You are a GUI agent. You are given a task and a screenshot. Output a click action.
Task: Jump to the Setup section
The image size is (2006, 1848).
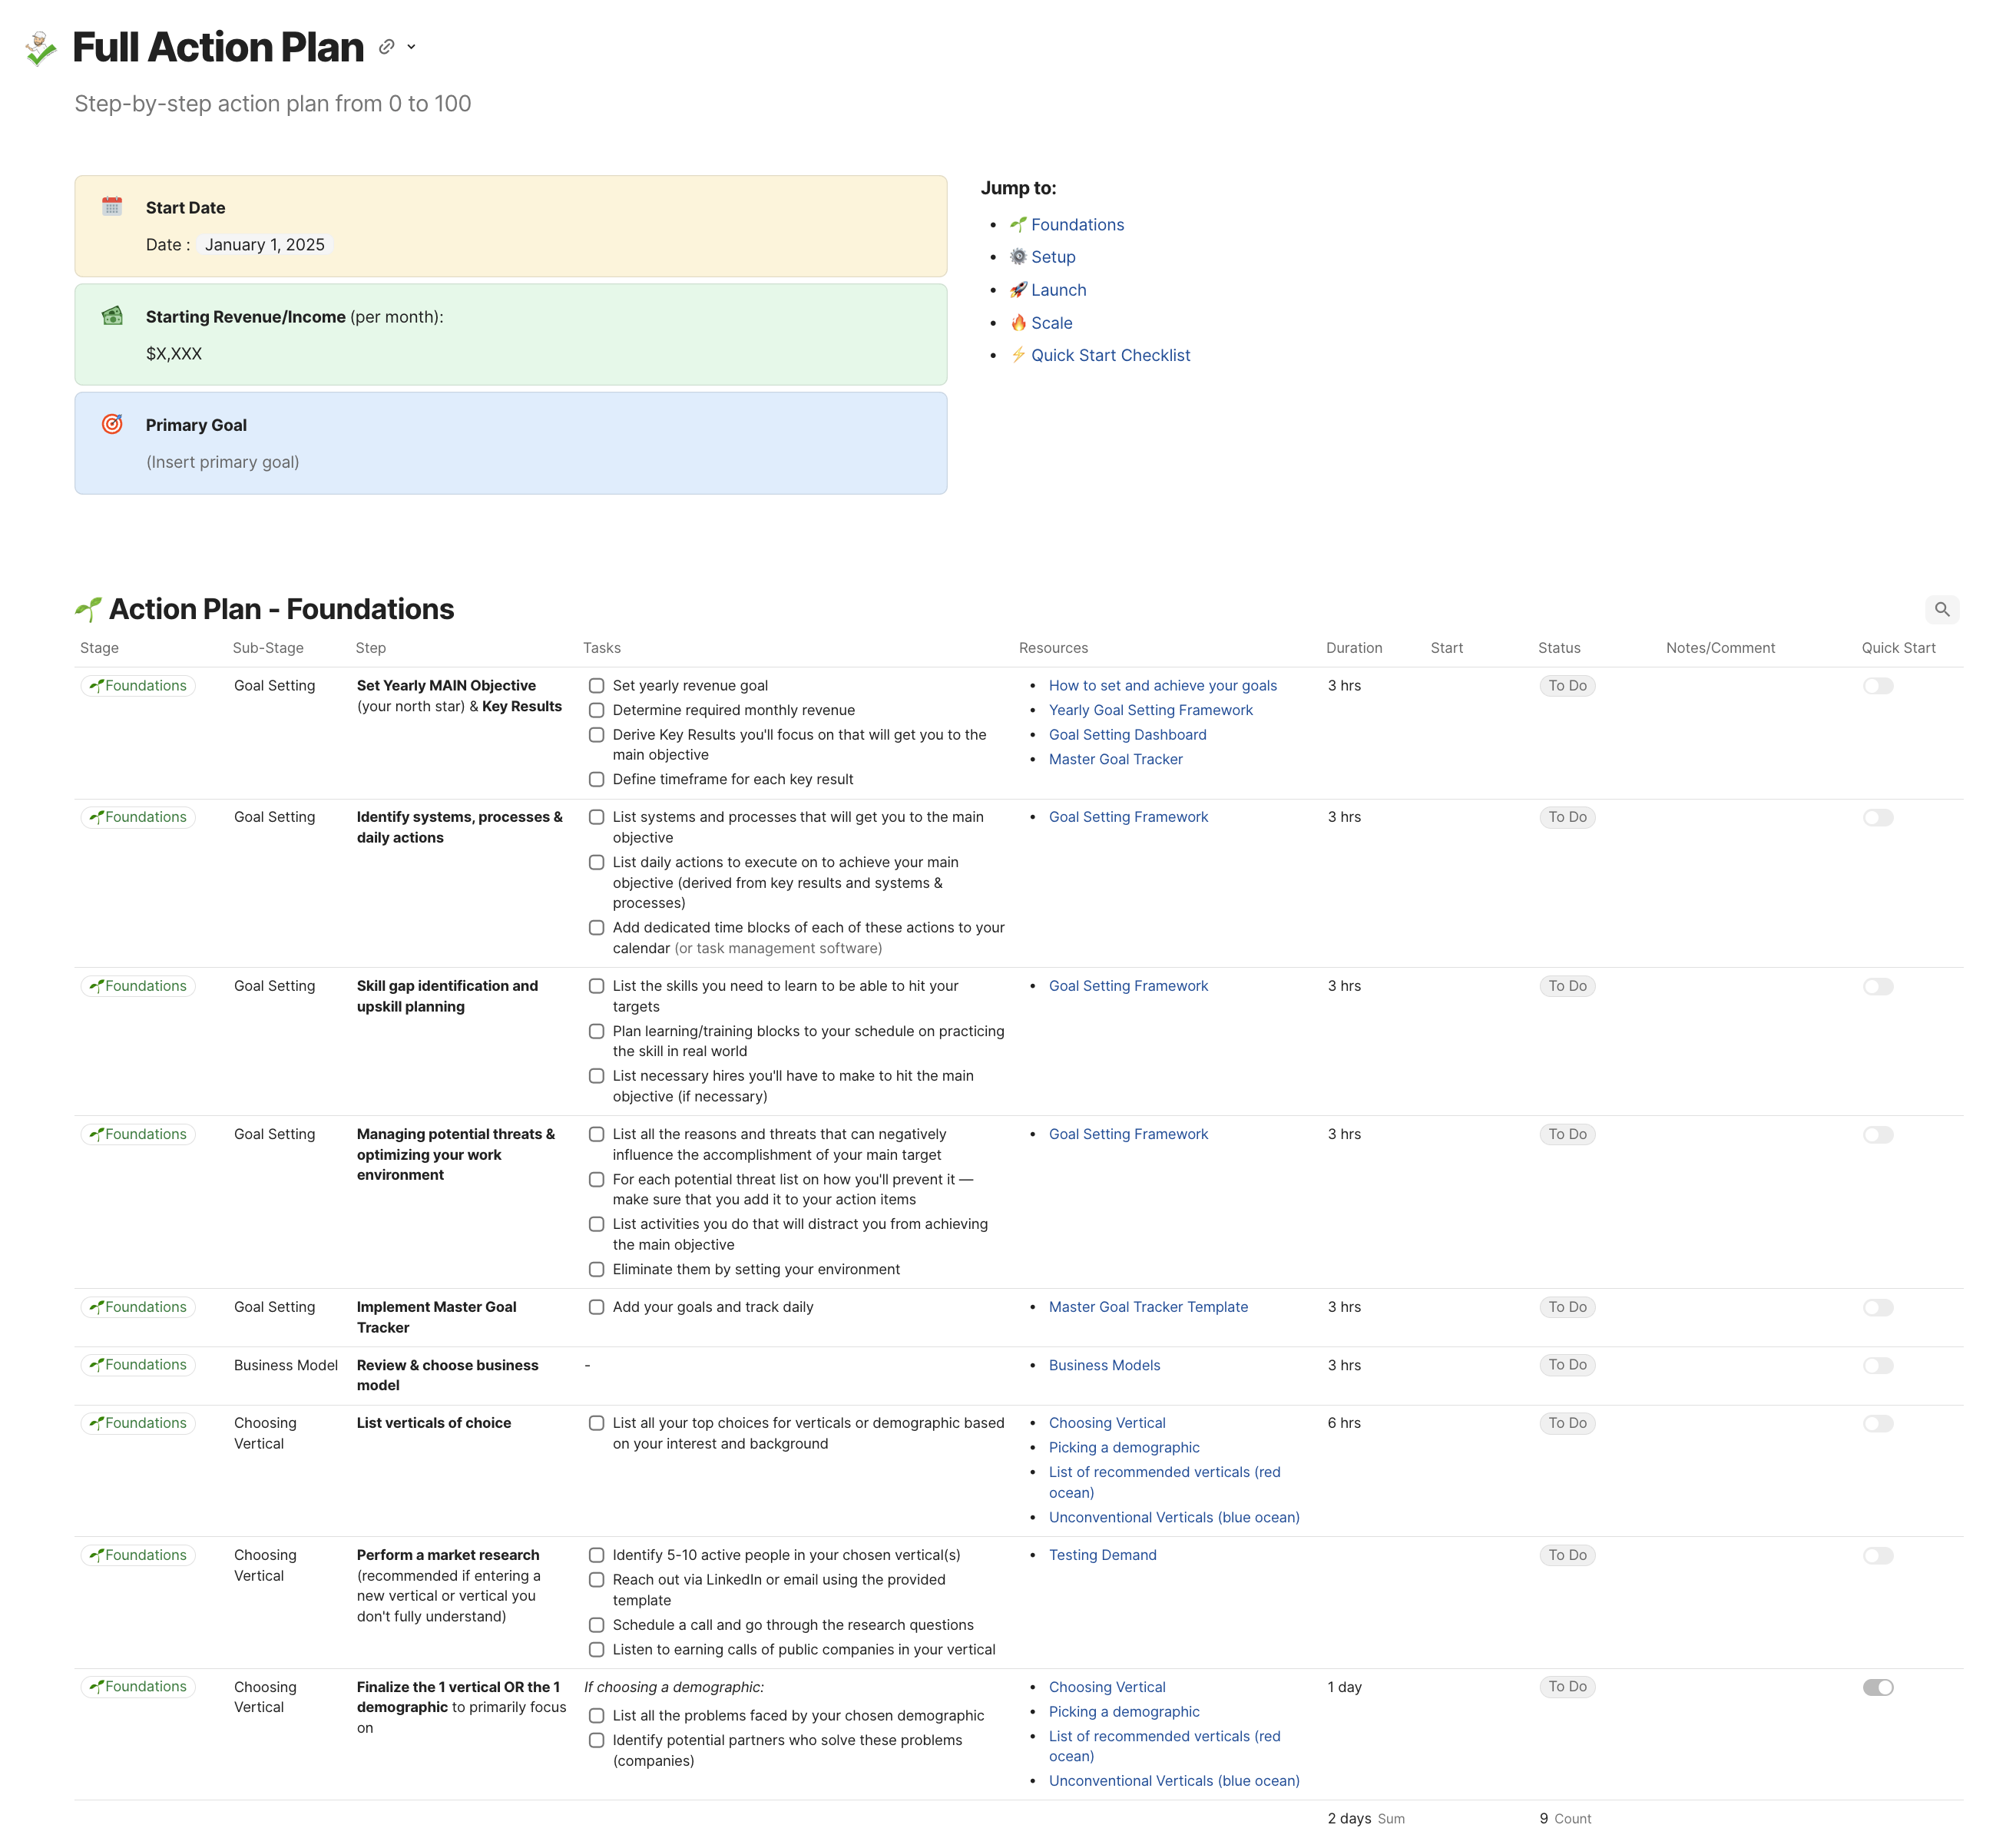[x=1052, y=257]
